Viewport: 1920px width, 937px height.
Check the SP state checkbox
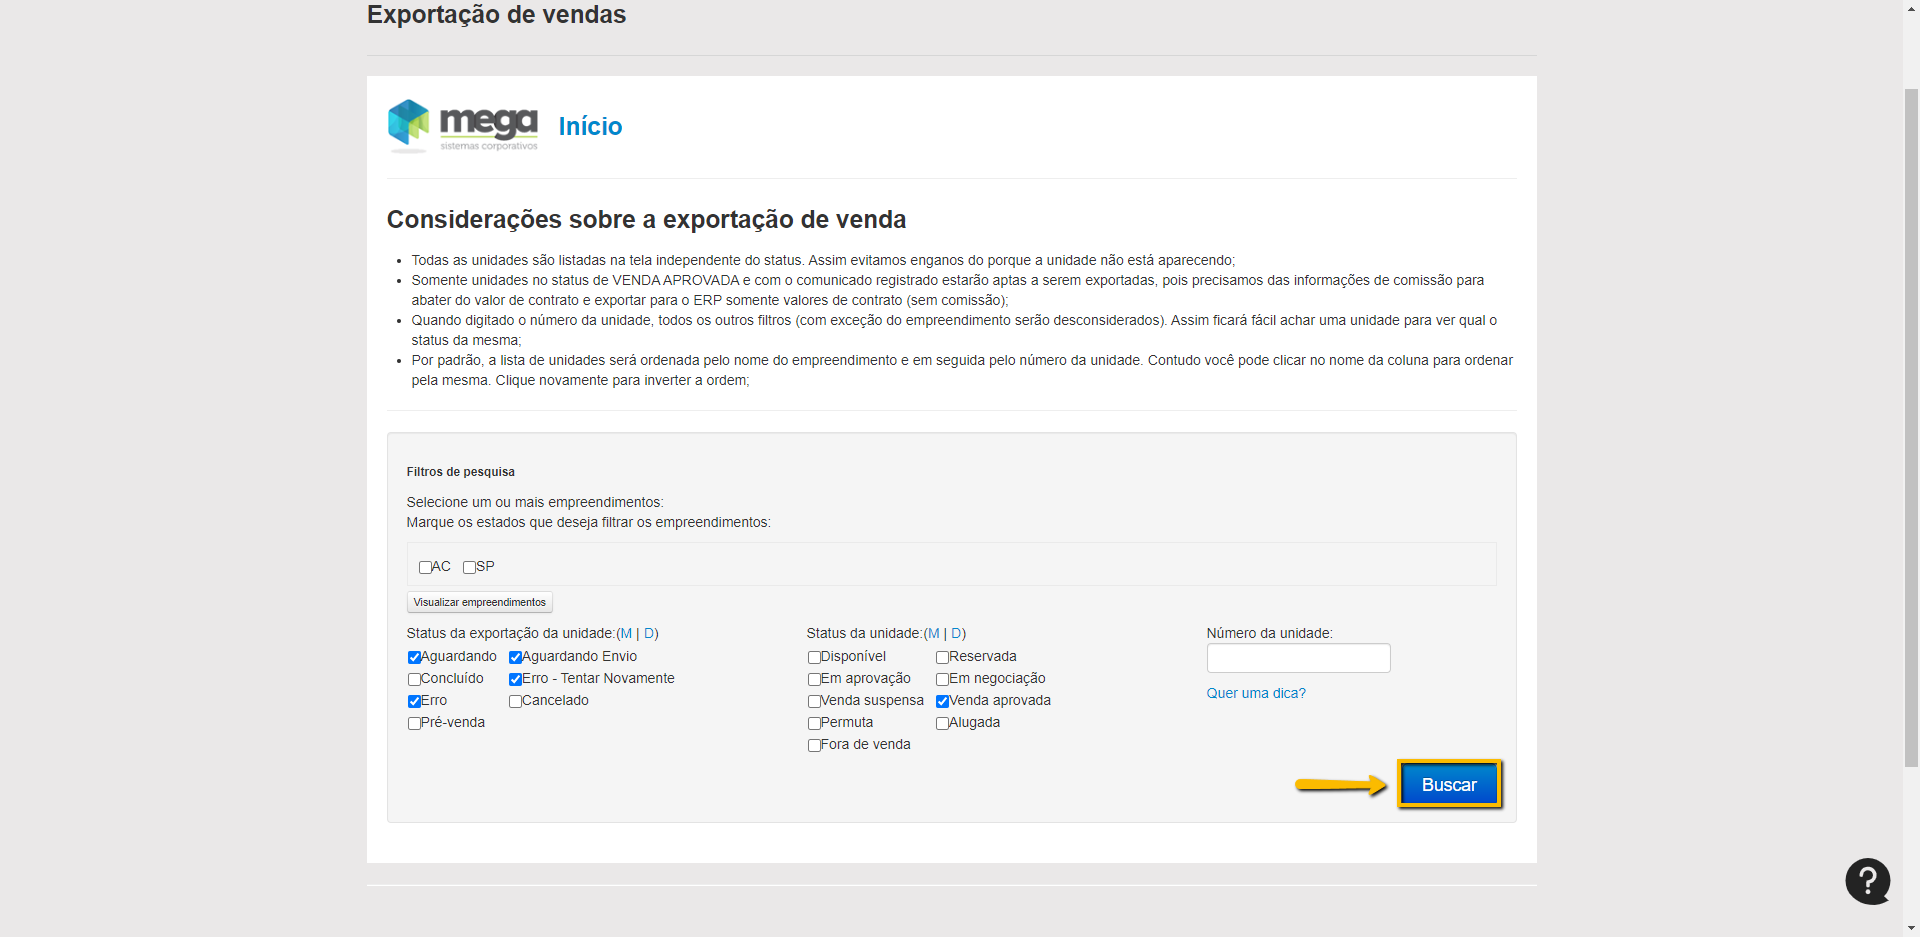(469, 567)
